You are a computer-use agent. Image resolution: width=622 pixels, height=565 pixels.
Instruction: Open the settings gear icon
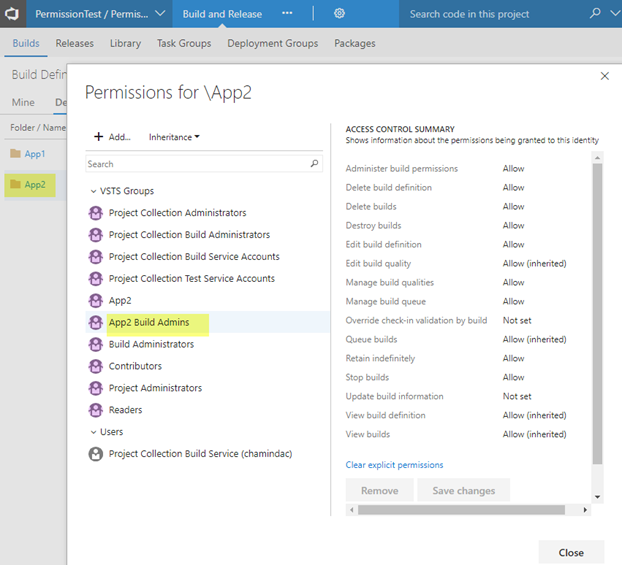[x=339, y=14]
